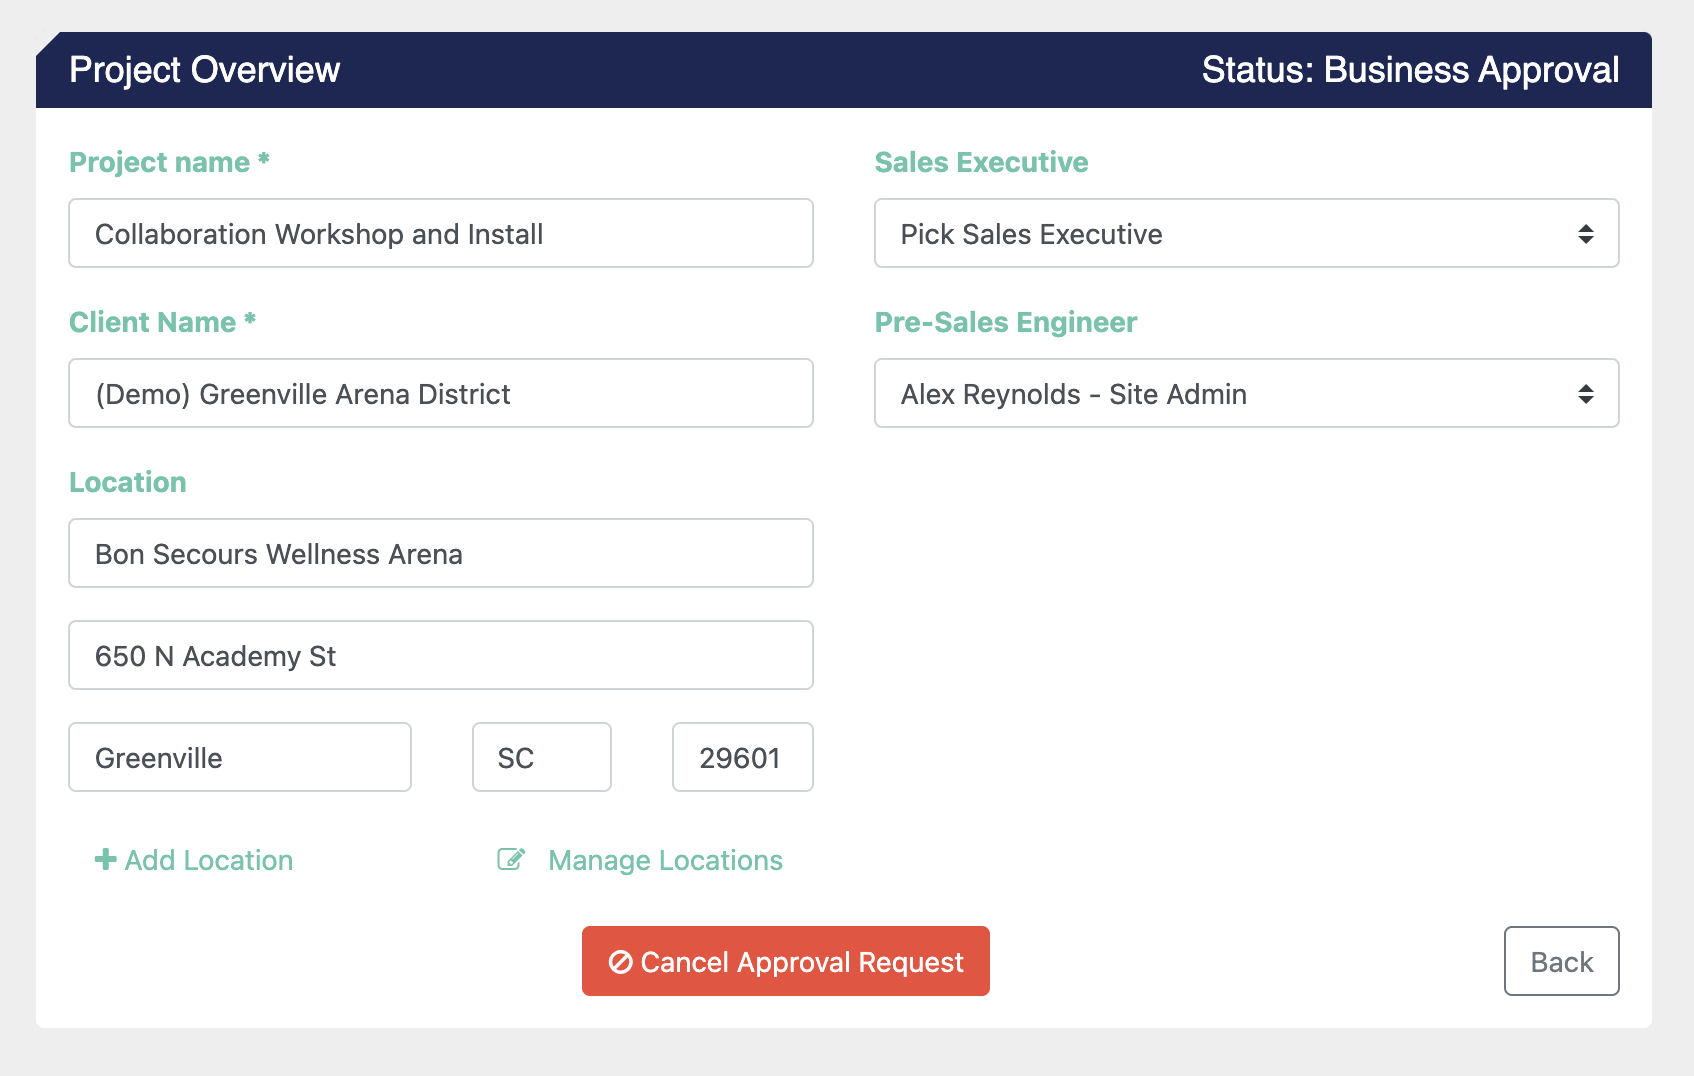Click the Project name input field
This screenshot has width=1694, height=1076.
(441, 233)
